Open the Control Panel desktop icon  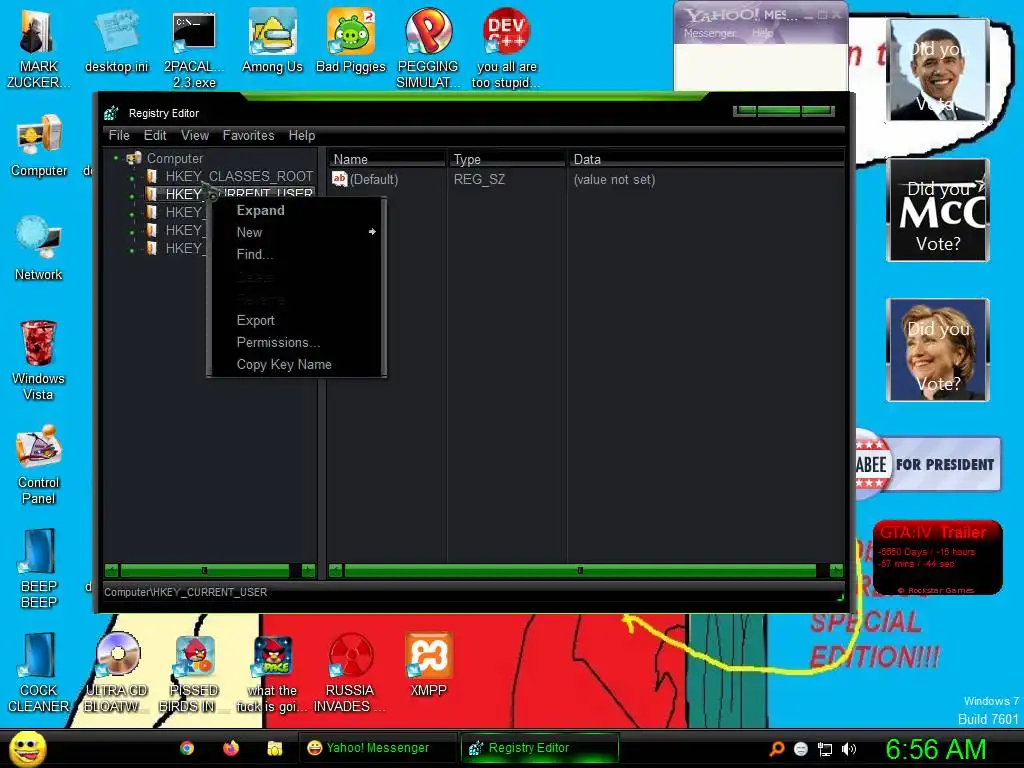click(x=39, y=464)
